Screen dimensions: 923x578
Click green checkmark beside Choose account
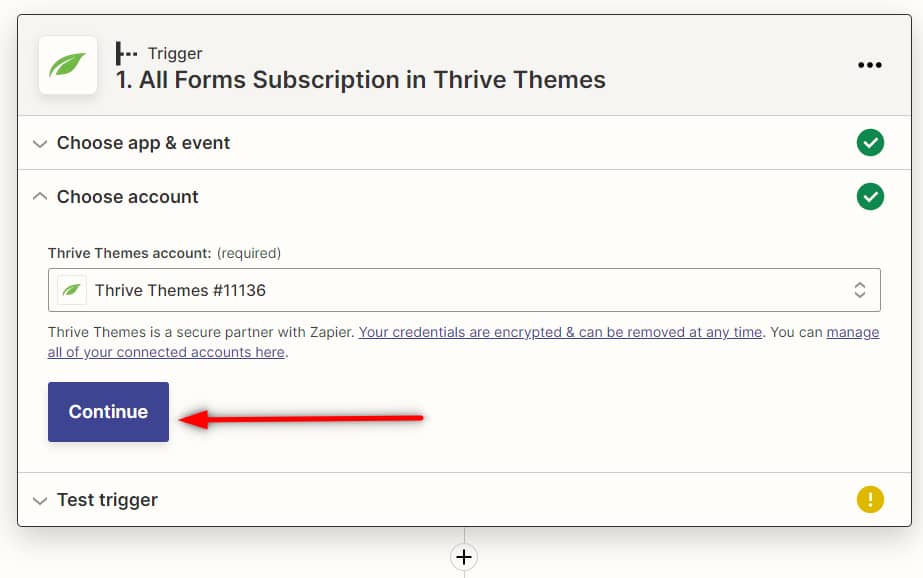pos(870,197)
